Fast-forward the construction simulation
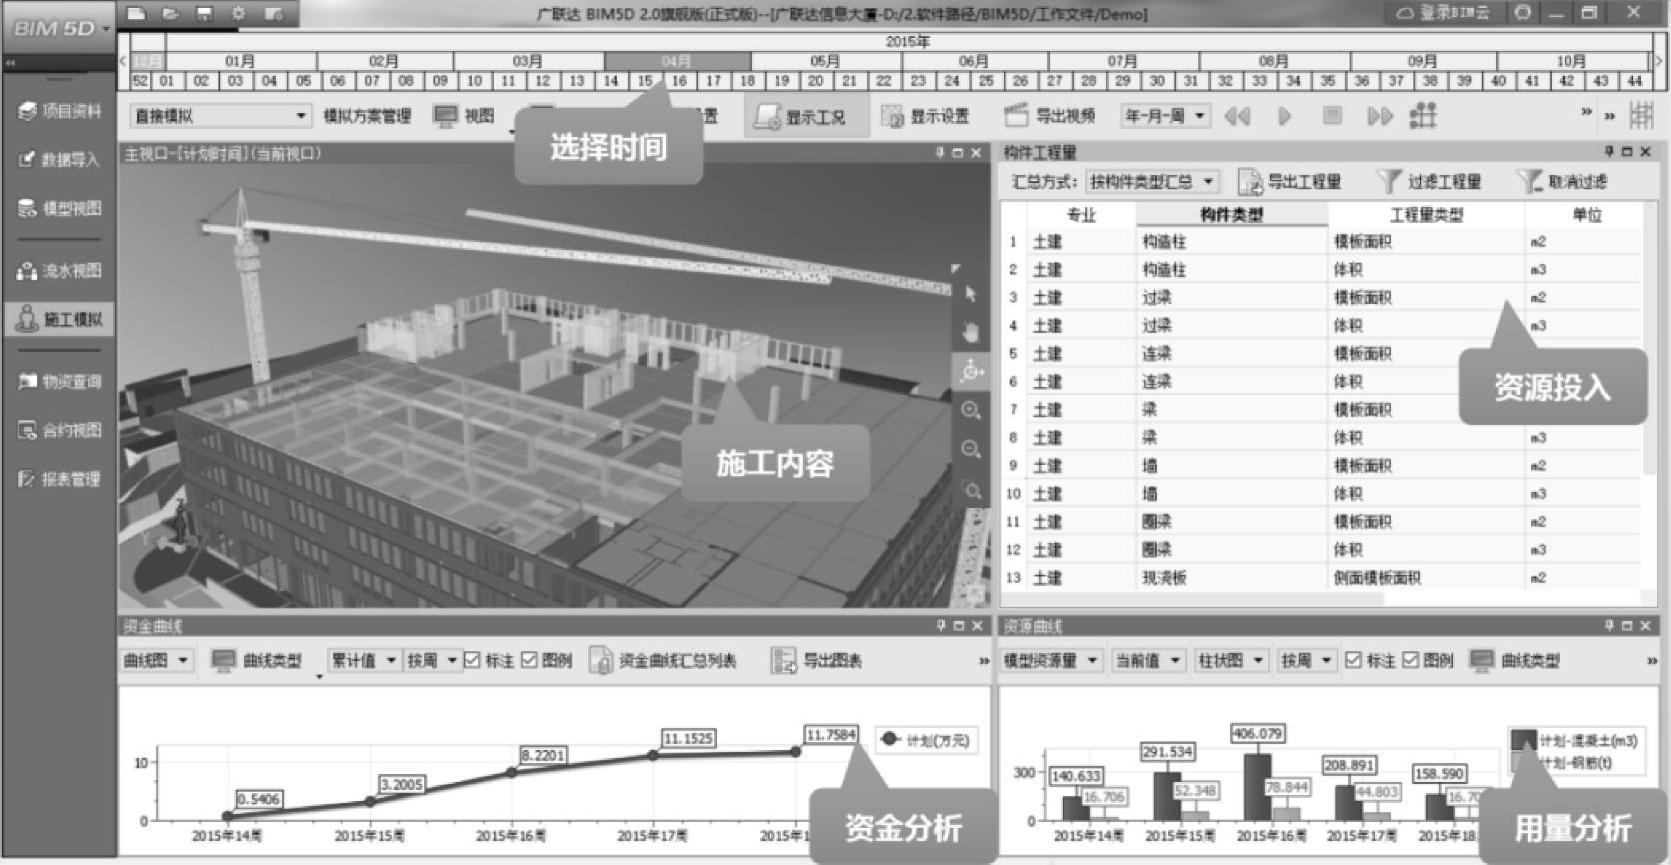This screenshot has height=865, width=1671. 1380,116
